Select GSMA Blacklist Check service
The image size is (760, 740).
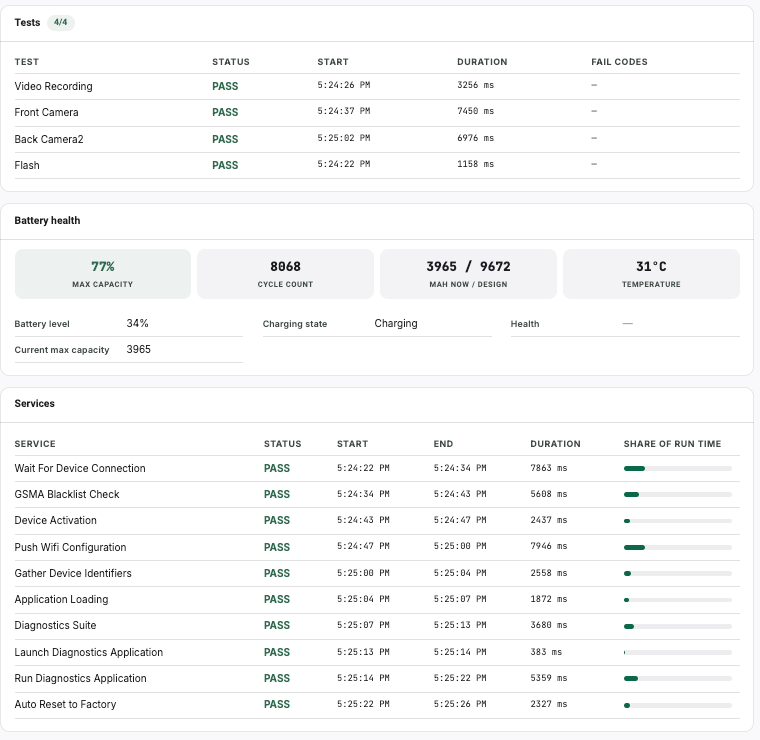point(67,494)
